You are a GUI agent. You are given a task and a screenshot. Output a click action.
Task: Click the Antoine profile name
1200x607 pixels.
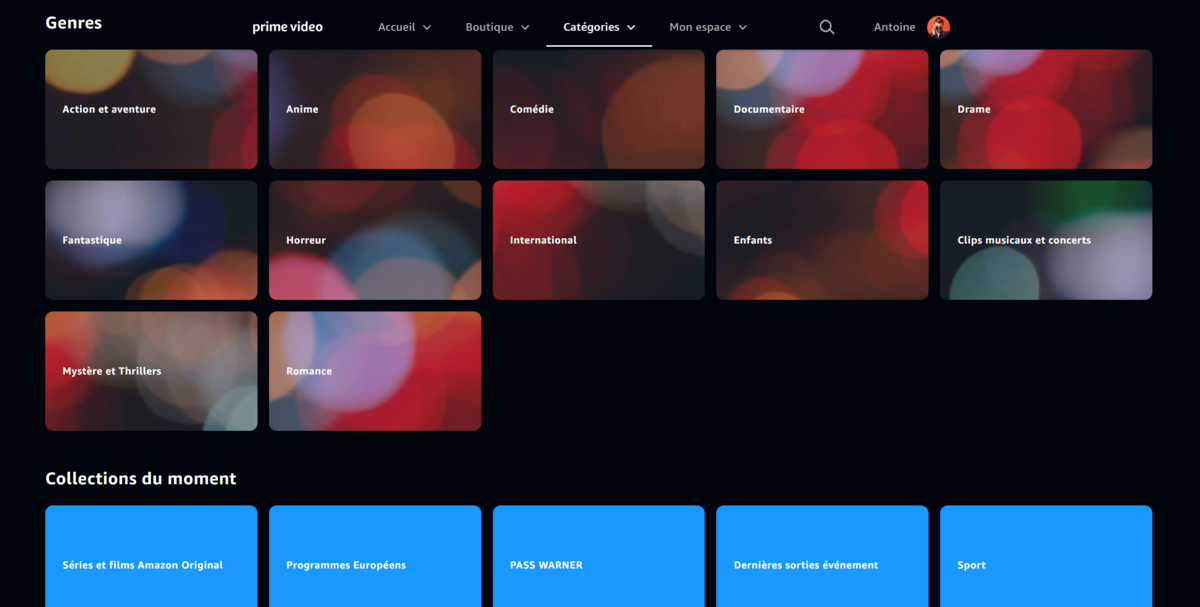tap(894, 27)
